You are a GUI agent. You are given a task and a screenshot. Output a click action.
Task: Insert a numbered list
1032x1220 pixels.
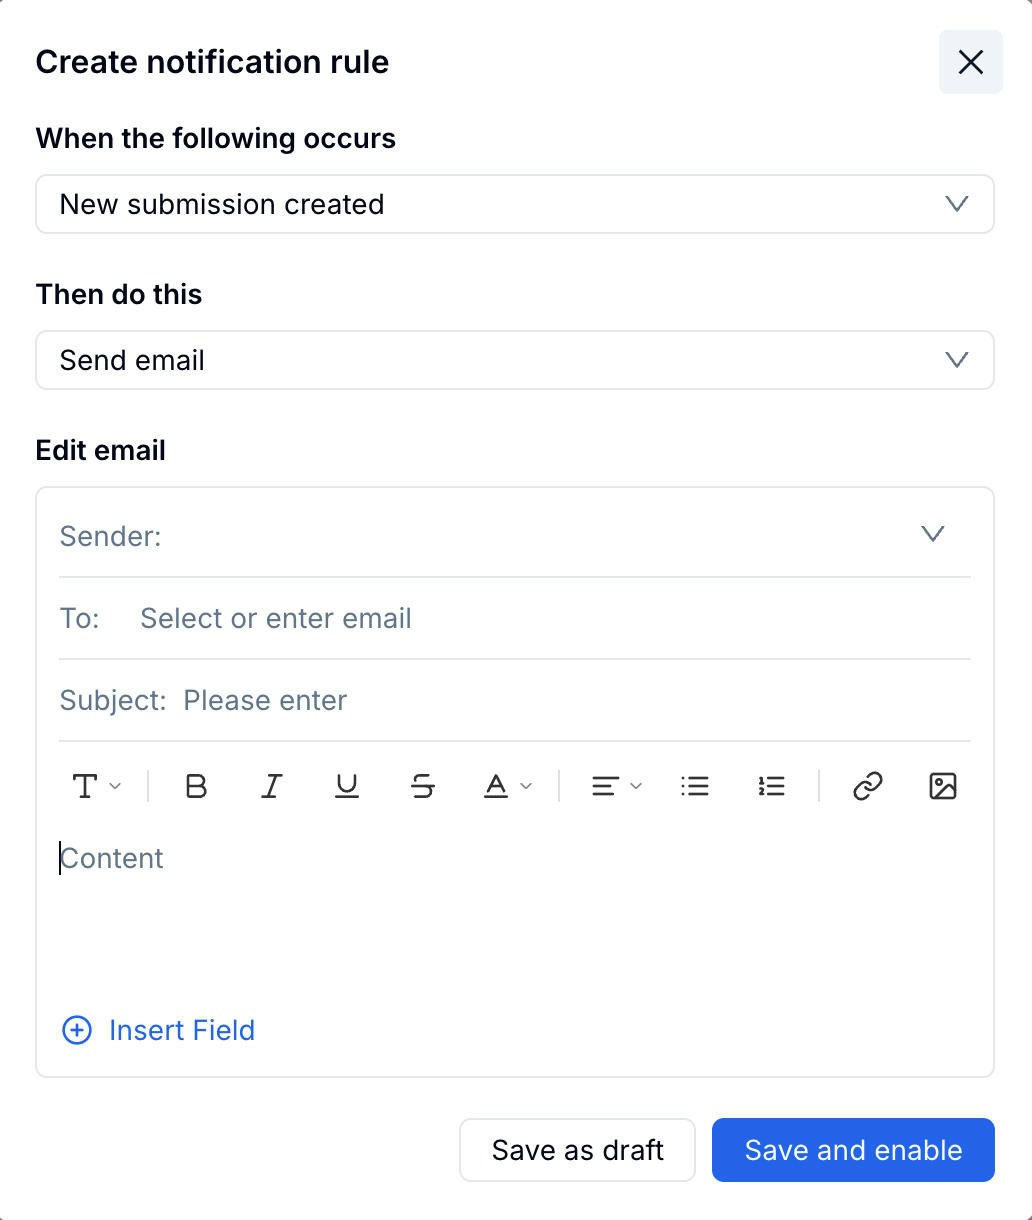click(771, 786)
